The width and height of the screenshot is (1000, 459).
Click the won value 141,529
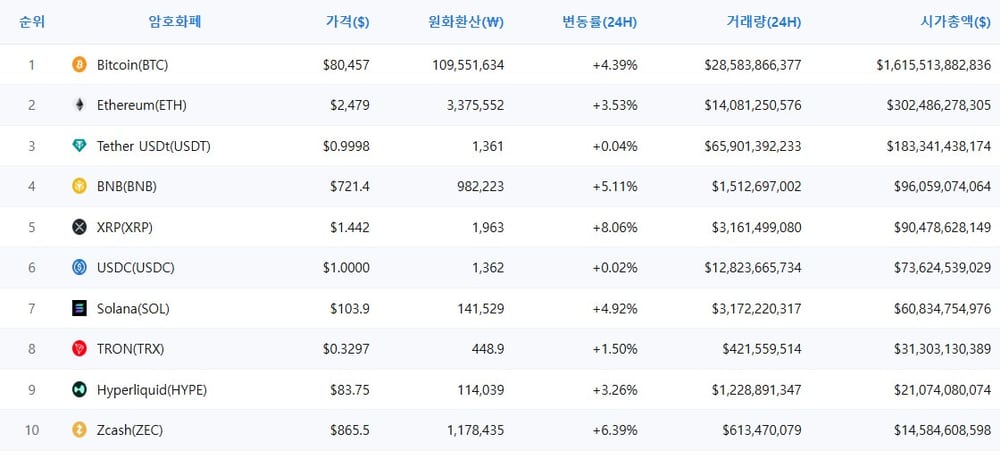[x=481, y=309]
